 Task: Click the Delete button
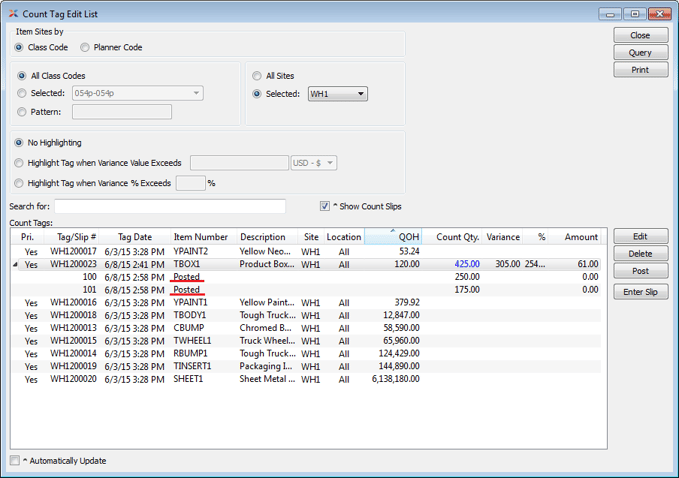640,254
